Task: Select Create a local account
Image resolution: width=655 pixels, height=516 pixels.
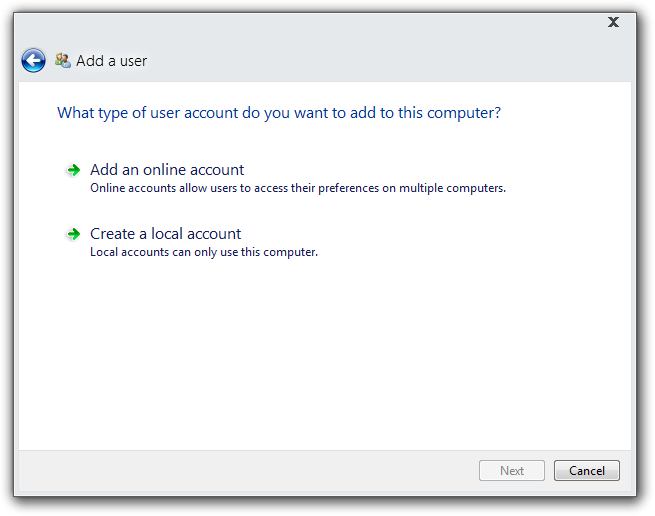Action: pos(165,234)
